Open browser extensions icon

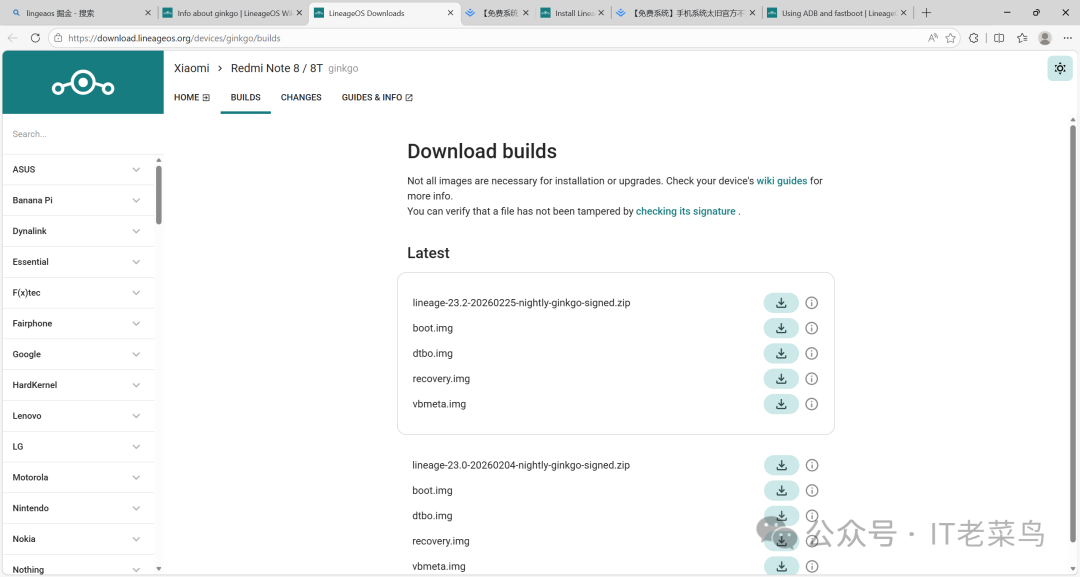(x=973, y=38)
